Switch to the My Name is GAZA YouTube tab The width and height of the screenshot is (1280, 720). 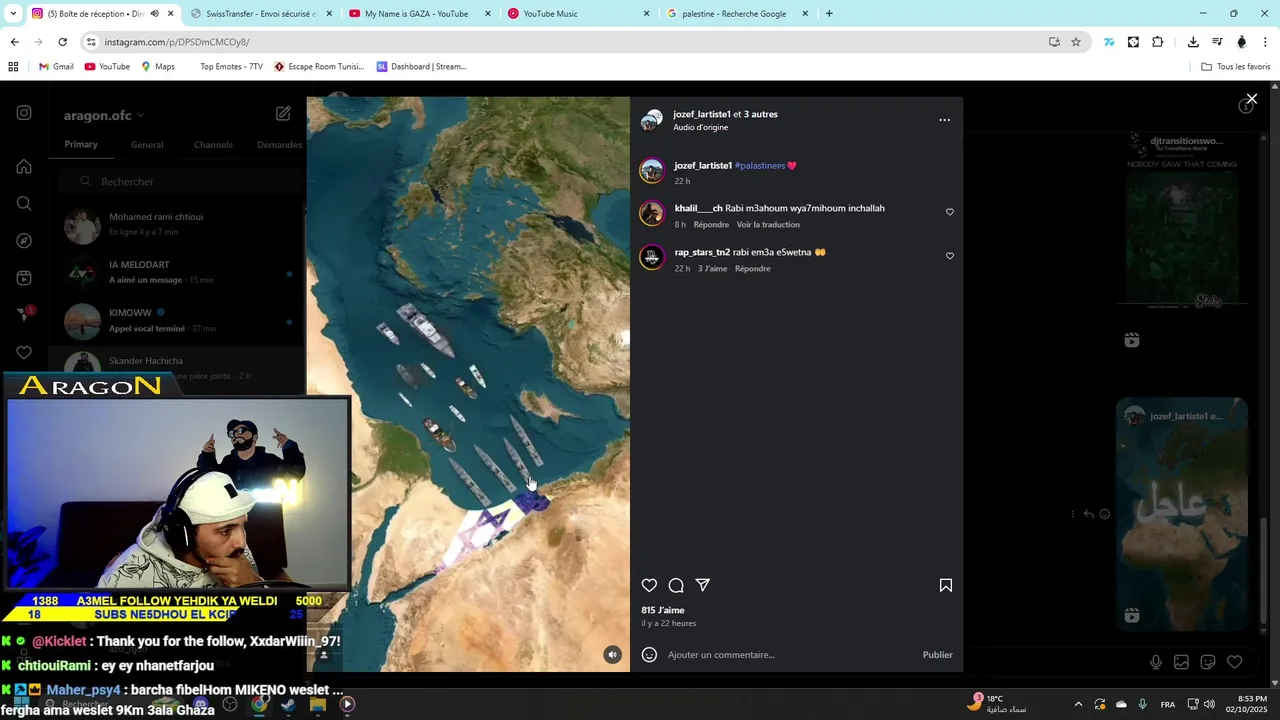[418, 14]
